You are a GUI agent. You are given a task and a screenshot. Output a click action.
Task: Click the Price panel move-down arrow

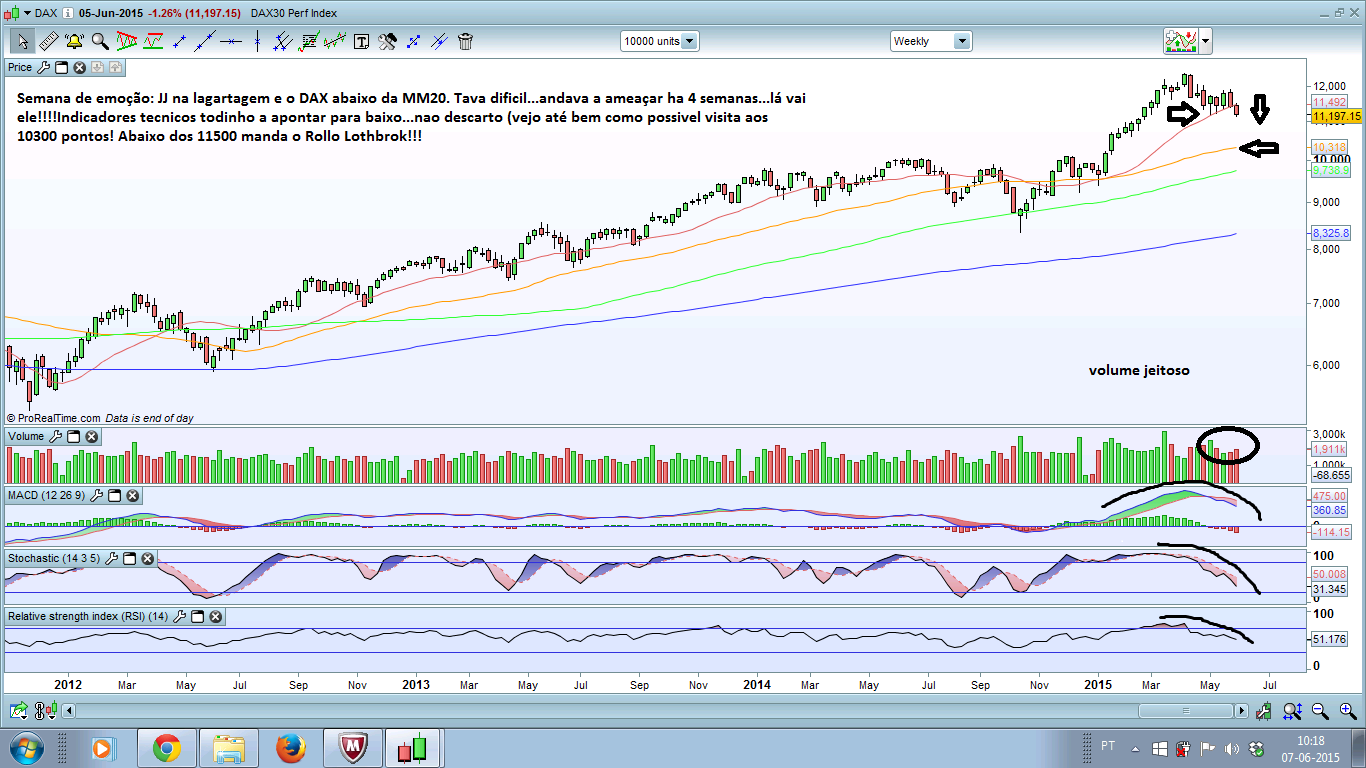[x=97, y=67]
